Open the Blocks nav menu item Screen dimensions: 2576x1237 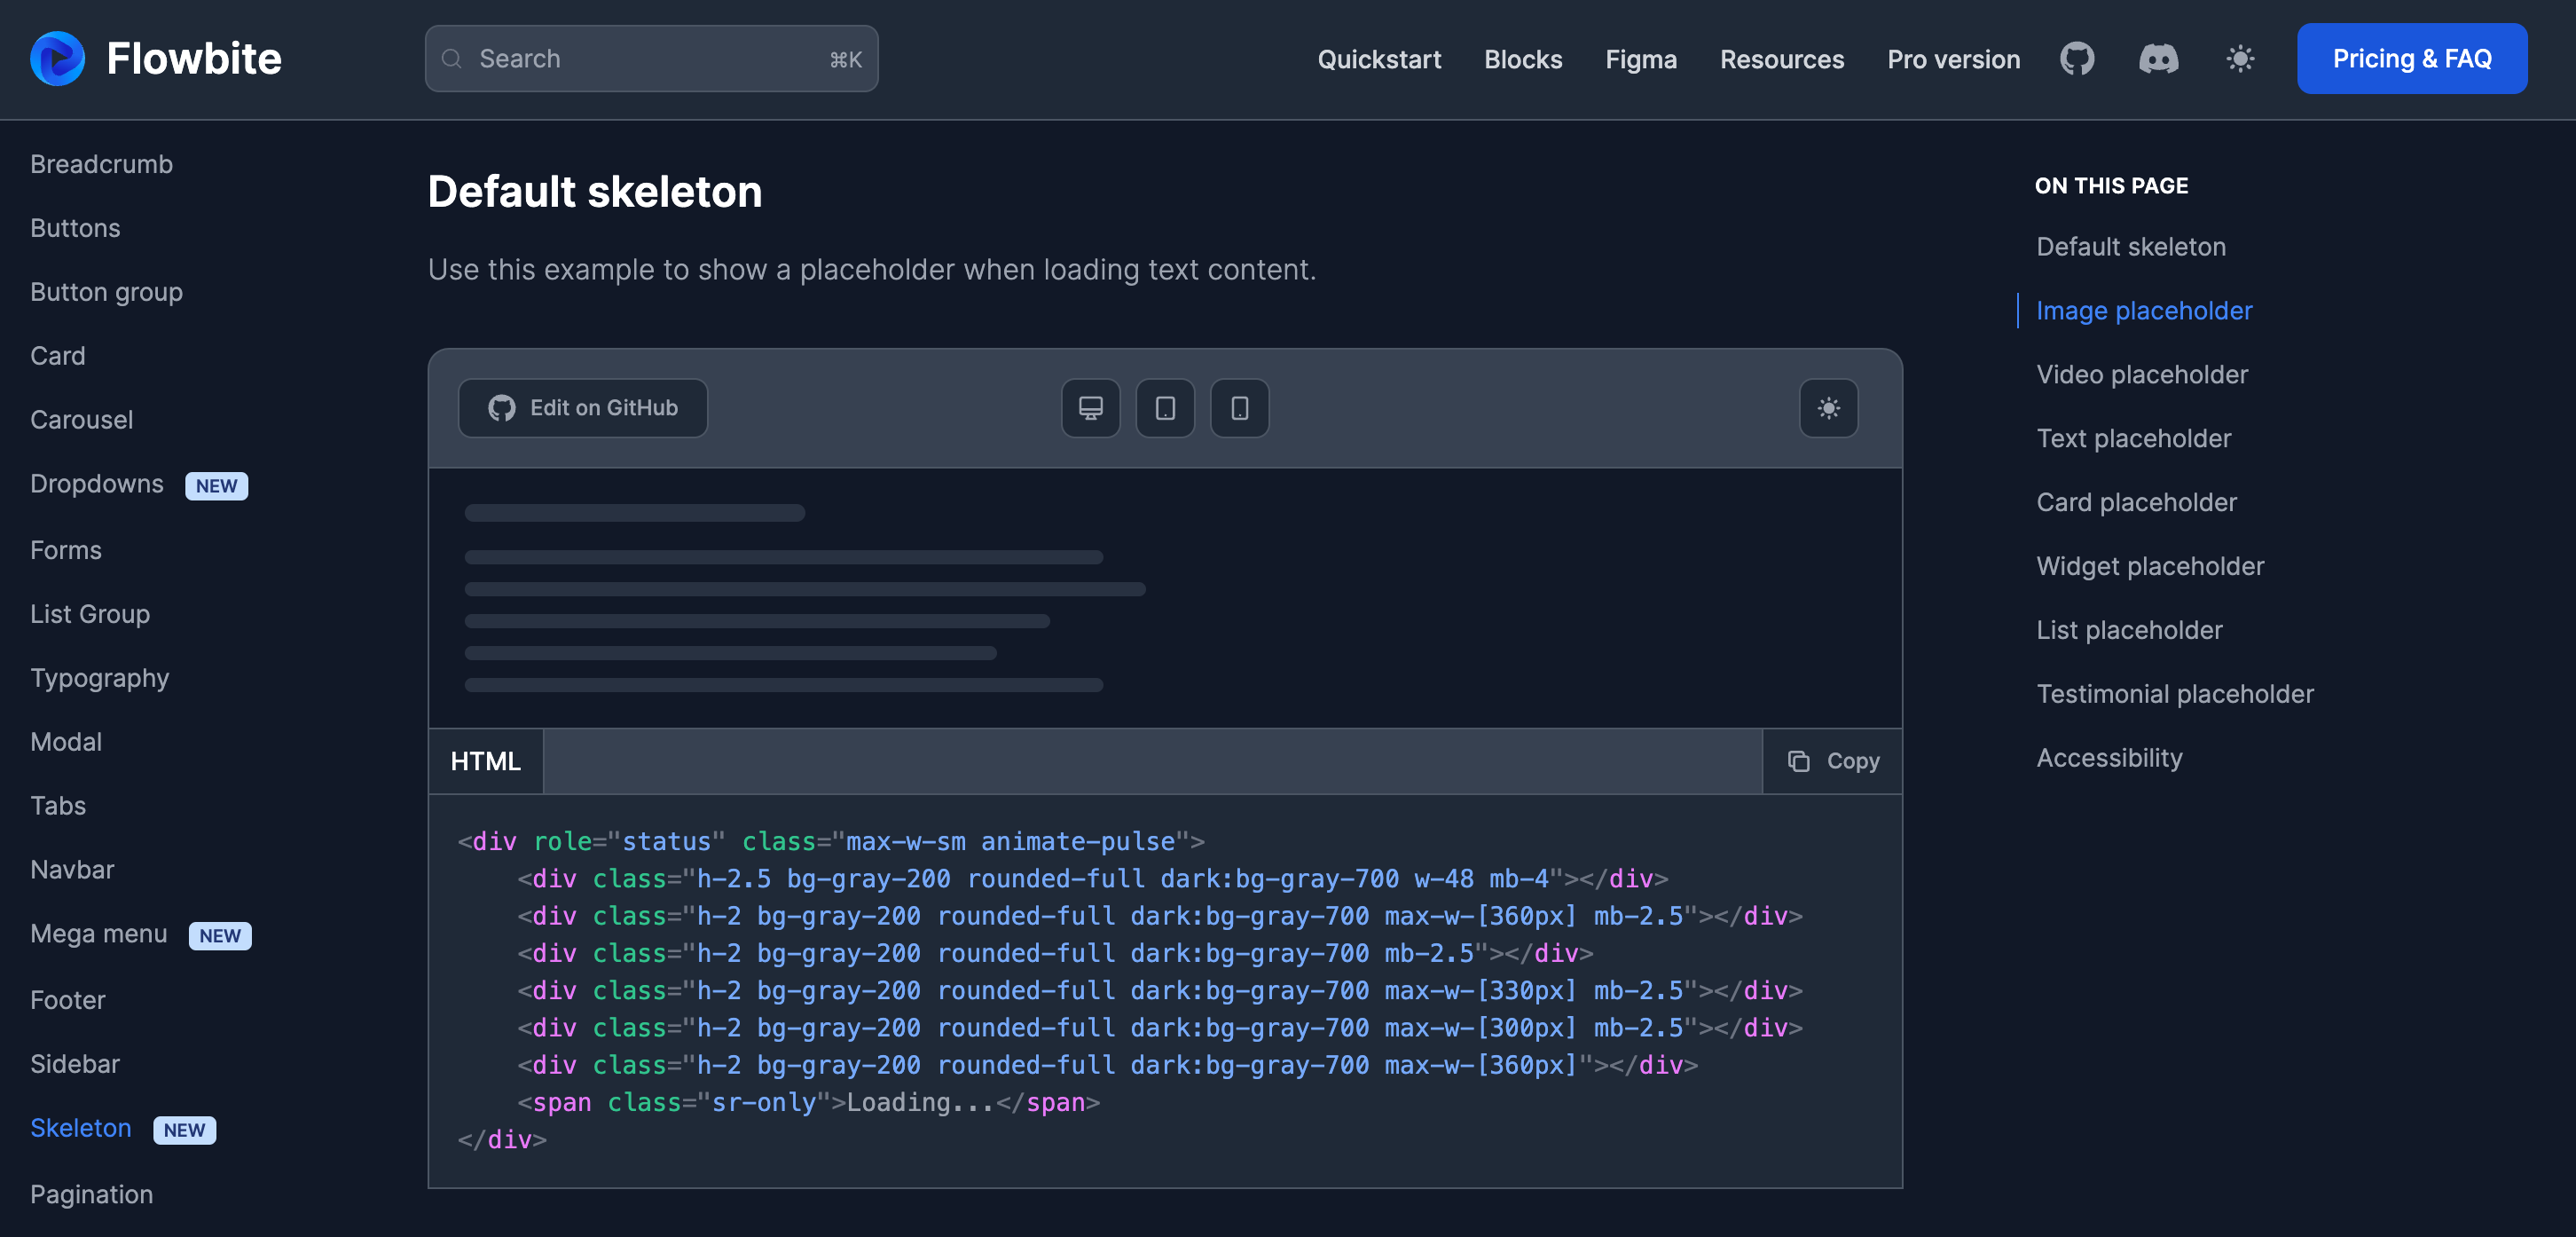(1522, 59)
